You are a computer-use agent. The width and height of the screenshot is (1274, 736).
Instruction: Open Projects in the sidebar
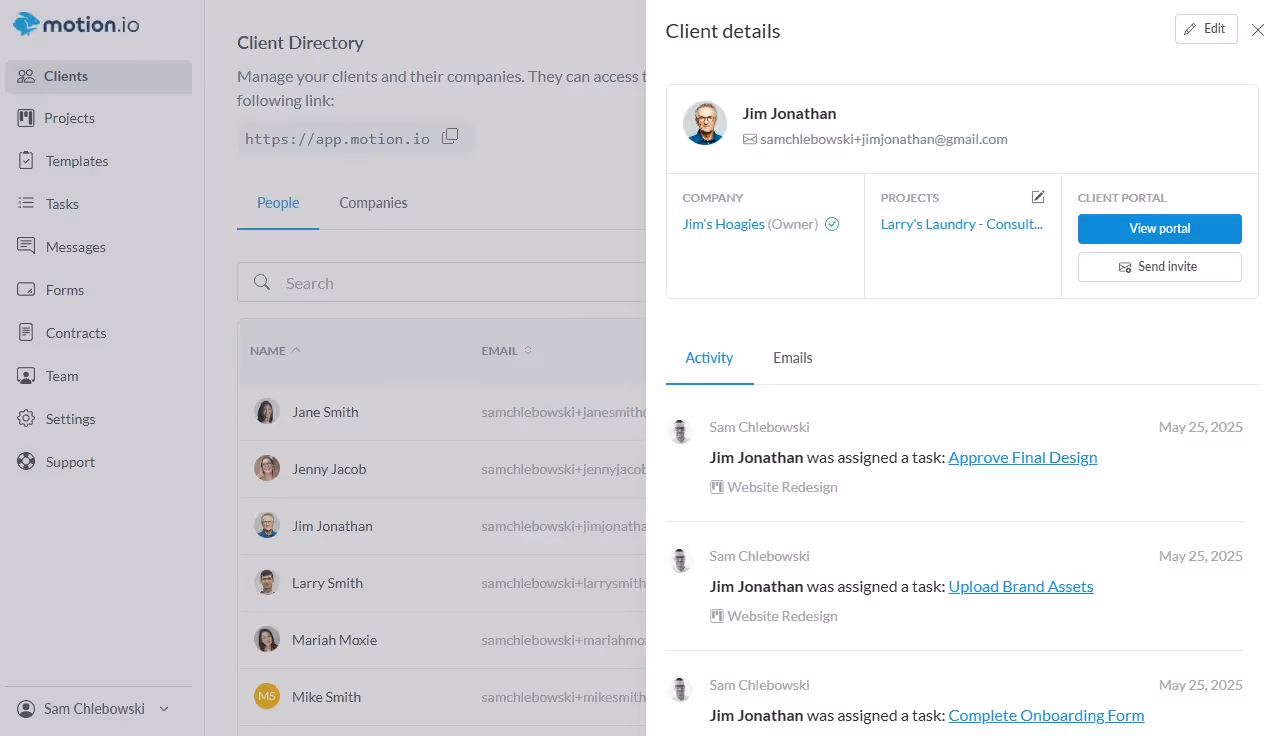[98, 118]
